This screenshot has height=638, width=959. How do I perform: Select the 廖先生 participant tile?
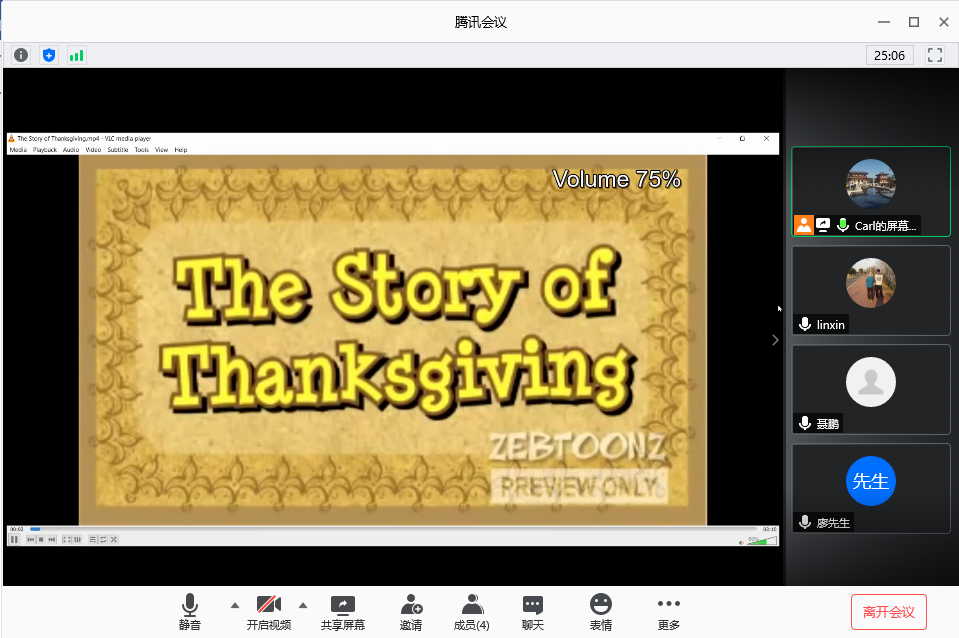870,488
